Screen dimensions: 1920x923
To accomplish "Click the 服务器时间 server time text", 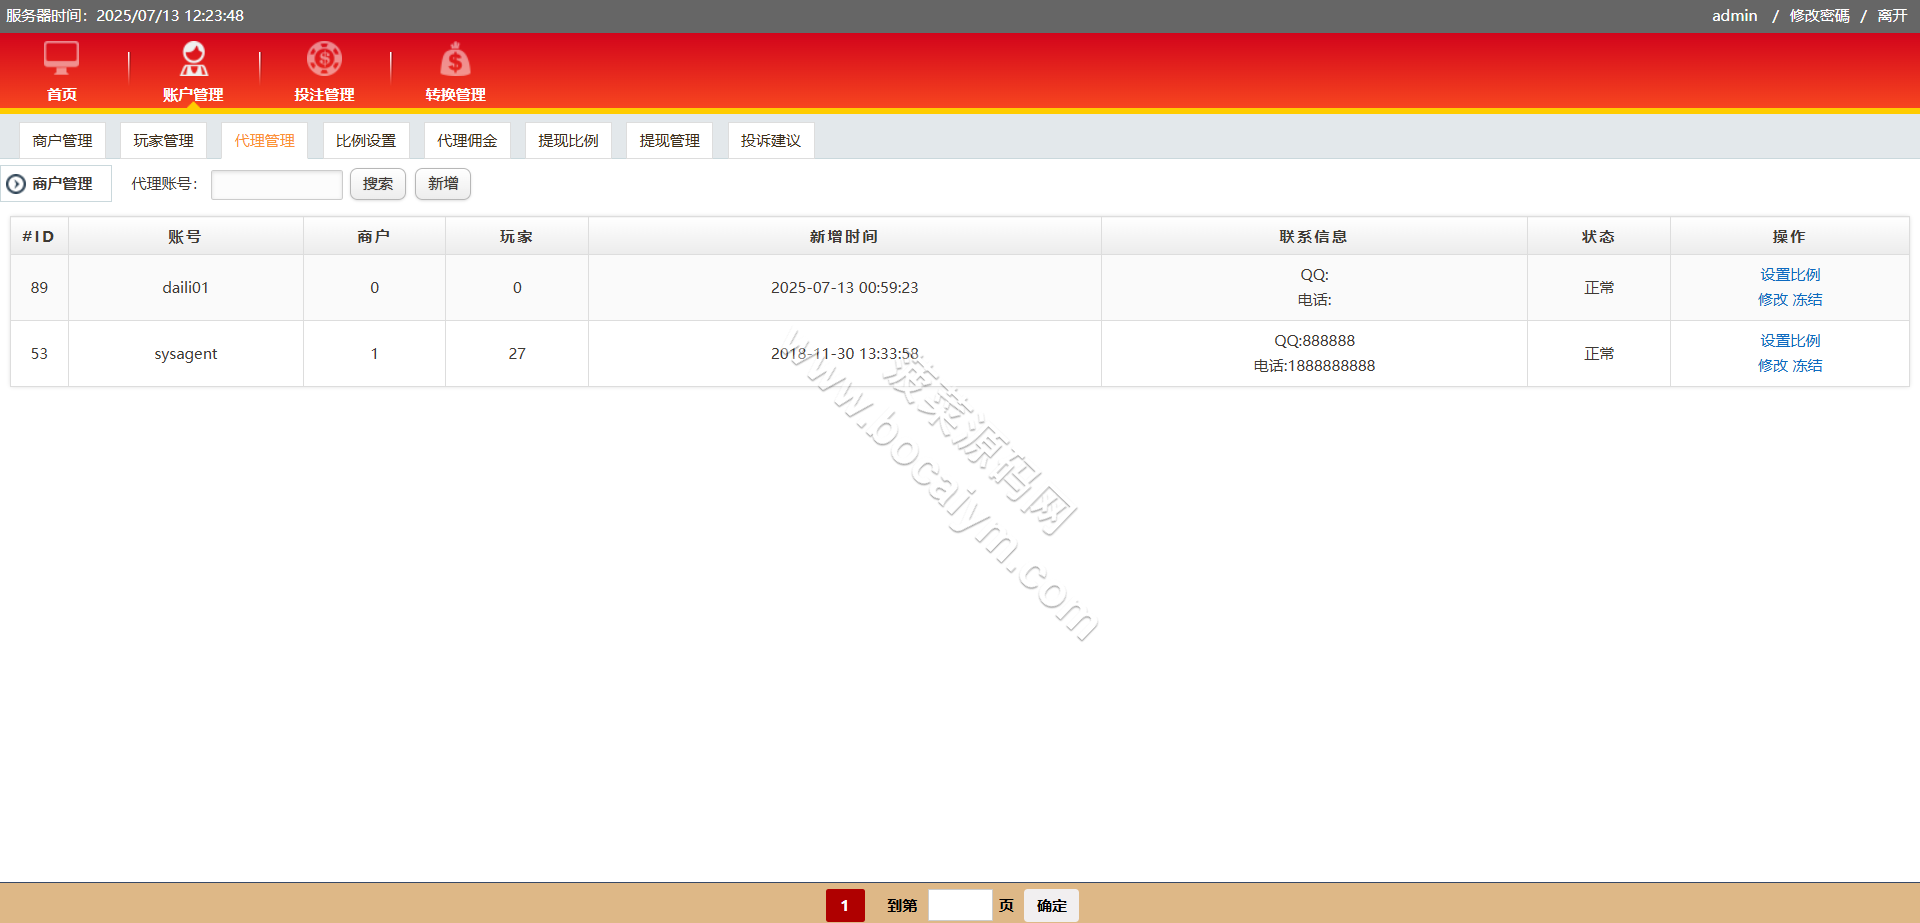I will [x=125, y=16].
